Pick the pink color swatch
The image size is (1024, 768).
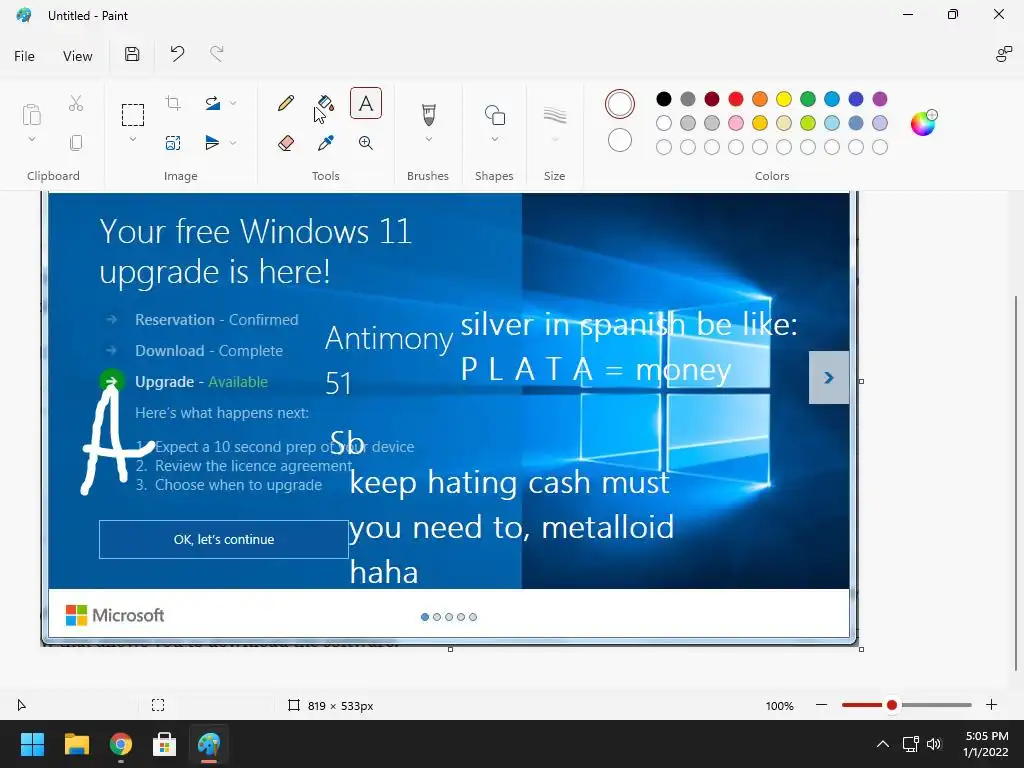click(x=736, y=123)
